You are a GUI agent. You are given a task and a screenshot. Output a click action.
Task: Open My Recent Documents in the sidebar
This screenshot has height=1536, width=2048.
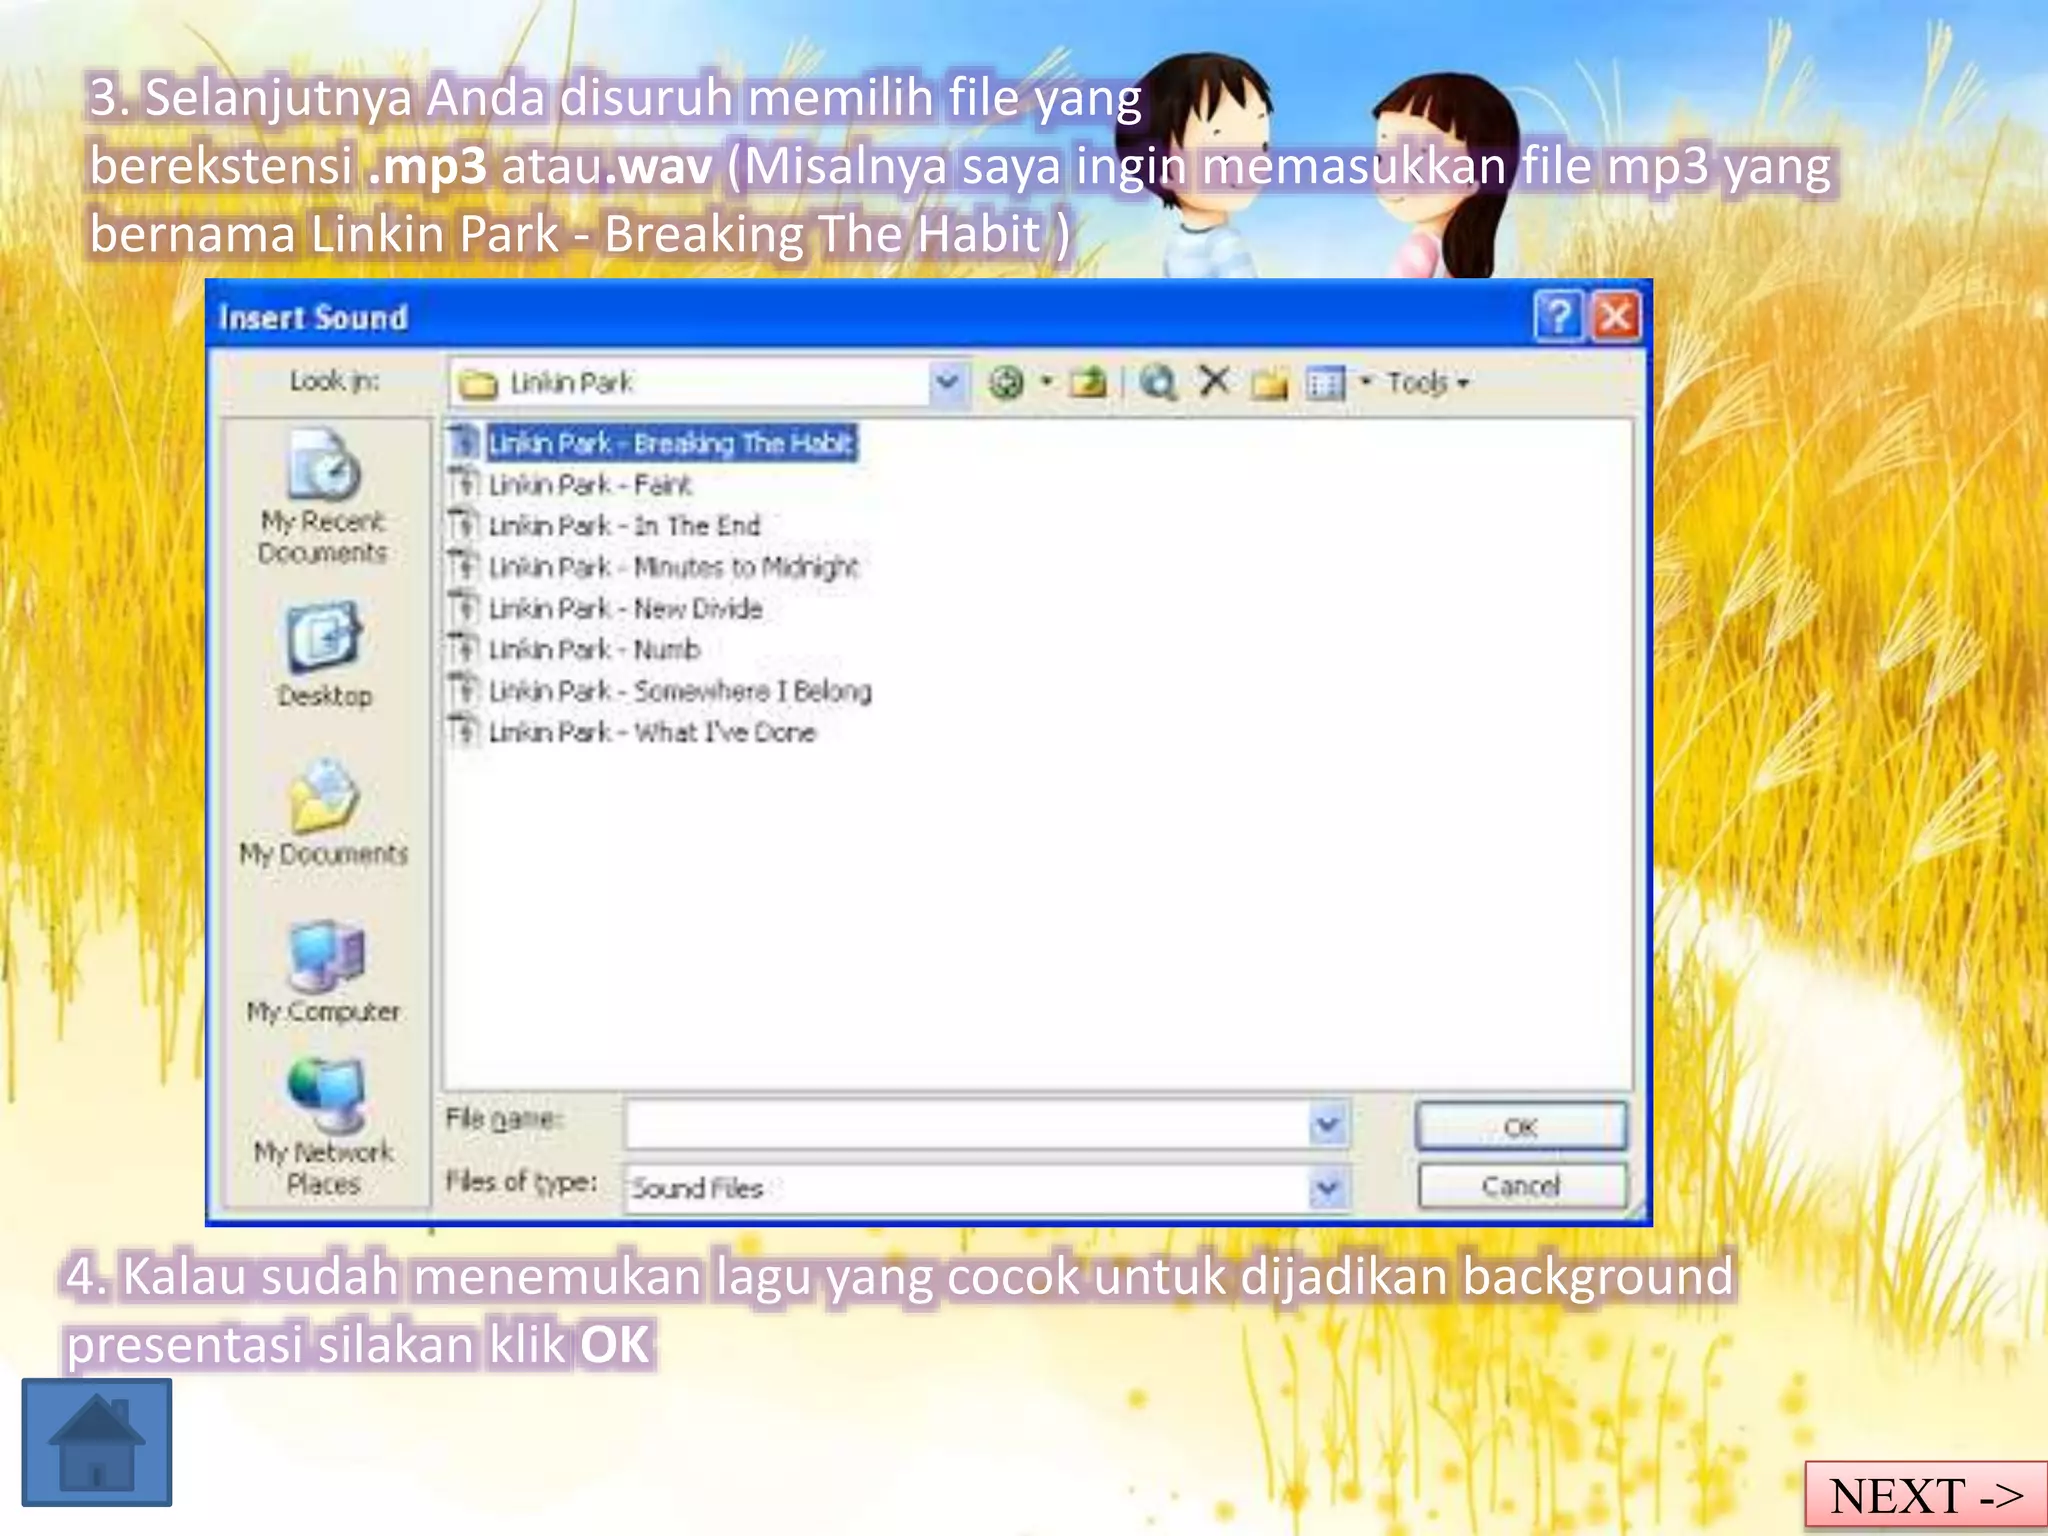[323, 498]
